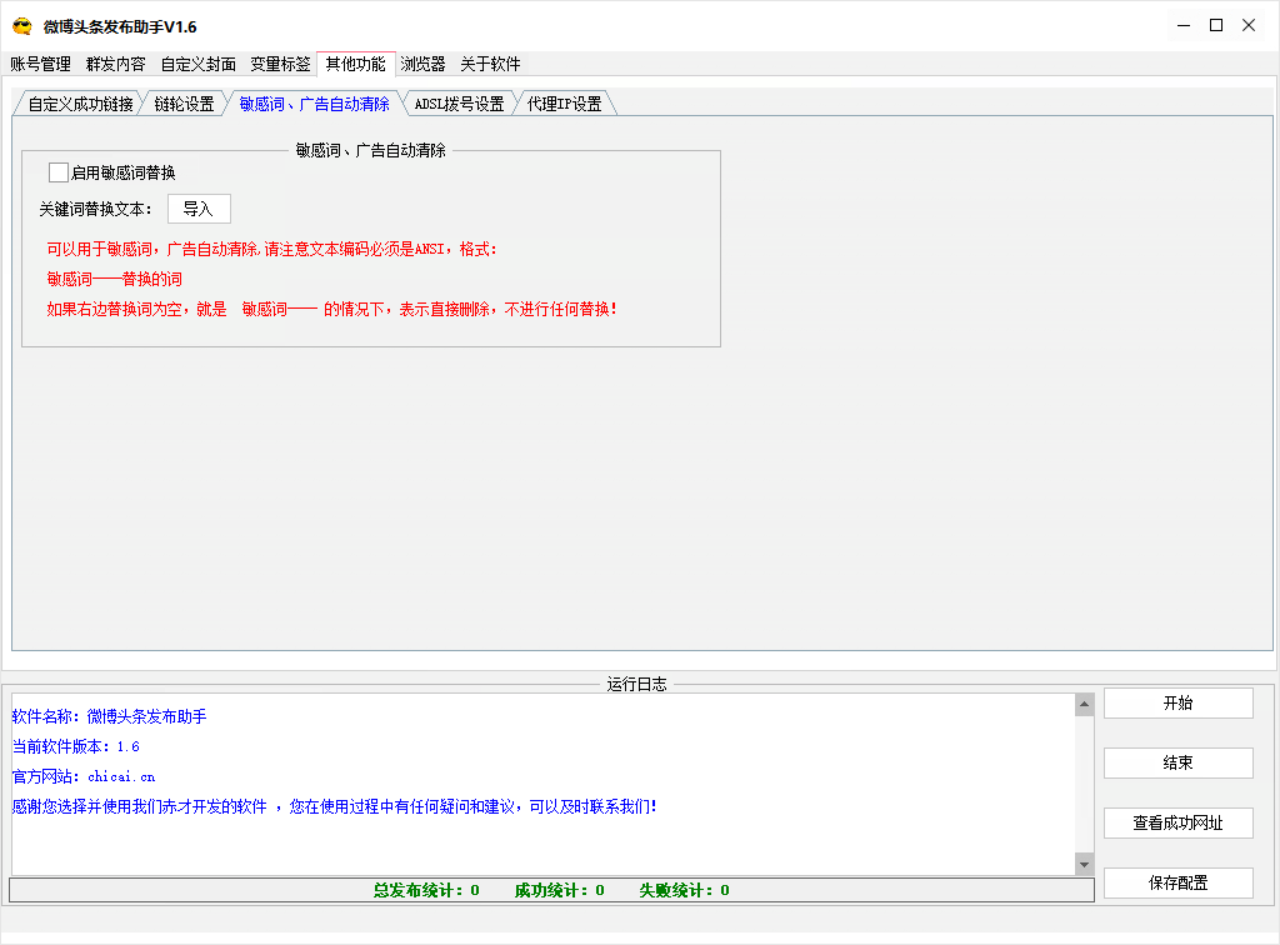1280x945 pixels.
Task: Select 敏感词、广告自动清除 sub-tab
Action: 315,104
